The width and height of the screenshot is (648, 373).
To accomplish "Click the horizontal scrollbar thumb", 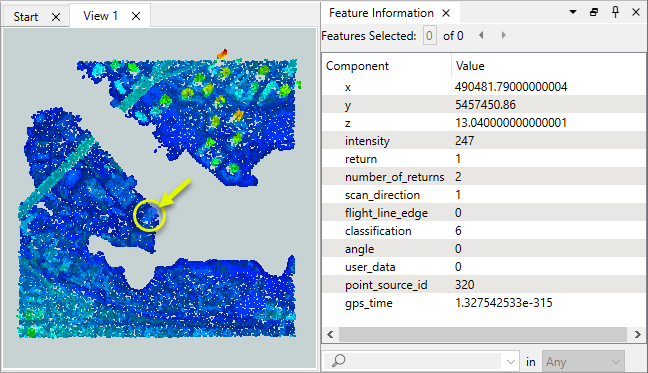I will 483,334.
